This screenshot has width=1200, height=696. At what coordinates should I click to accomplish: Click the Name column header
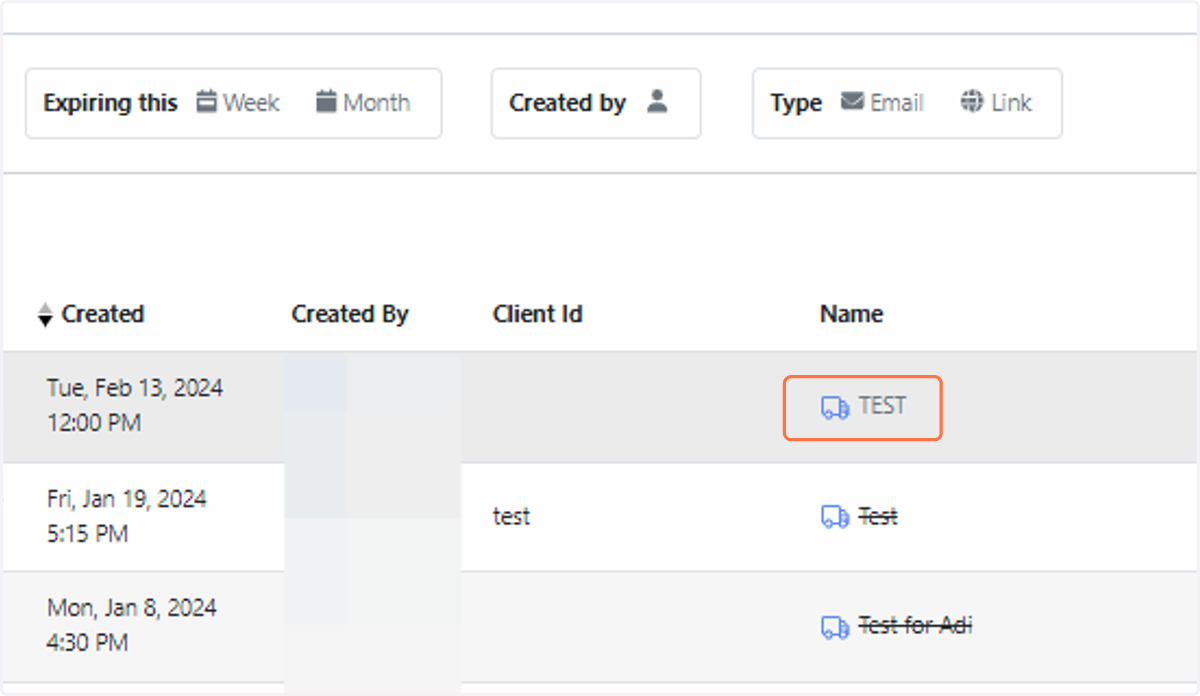[851, 314]
